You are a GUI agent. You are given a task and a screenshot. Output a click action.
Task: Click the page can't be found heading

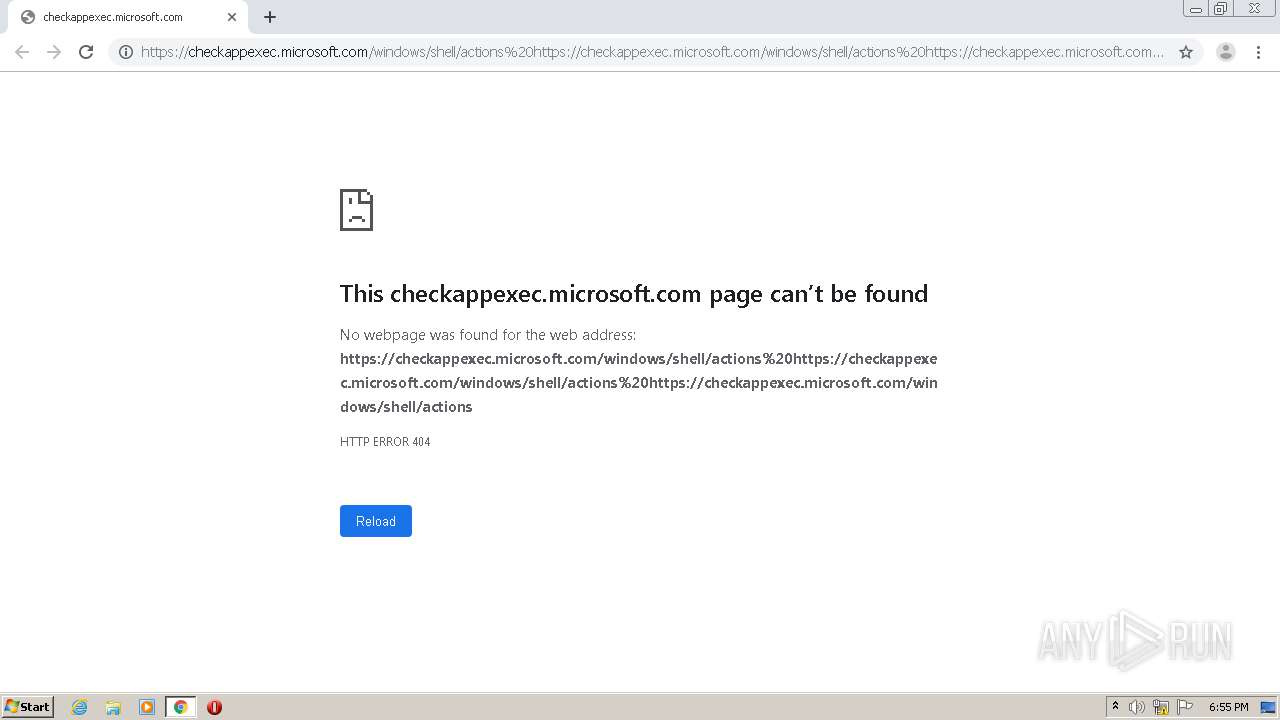(634, 294)
